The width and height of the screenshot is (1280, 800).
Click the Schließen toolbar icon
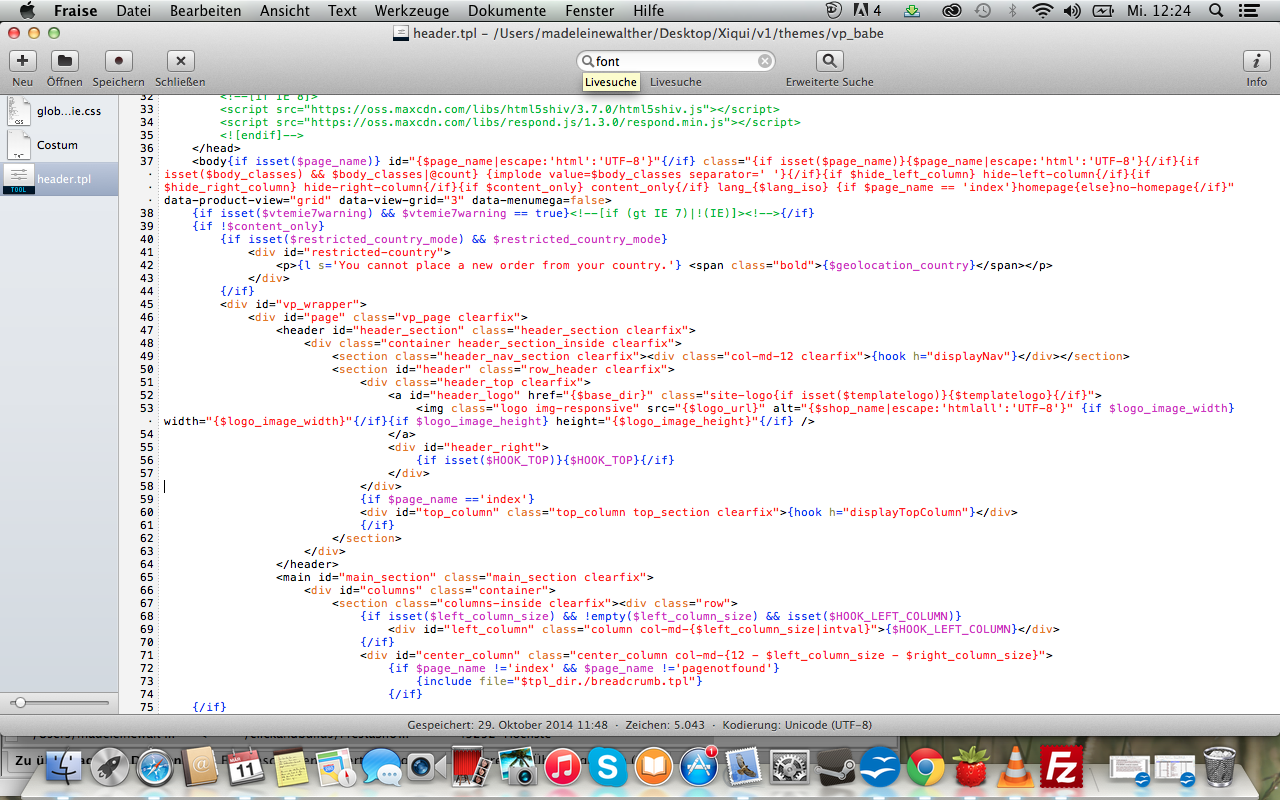180,61
